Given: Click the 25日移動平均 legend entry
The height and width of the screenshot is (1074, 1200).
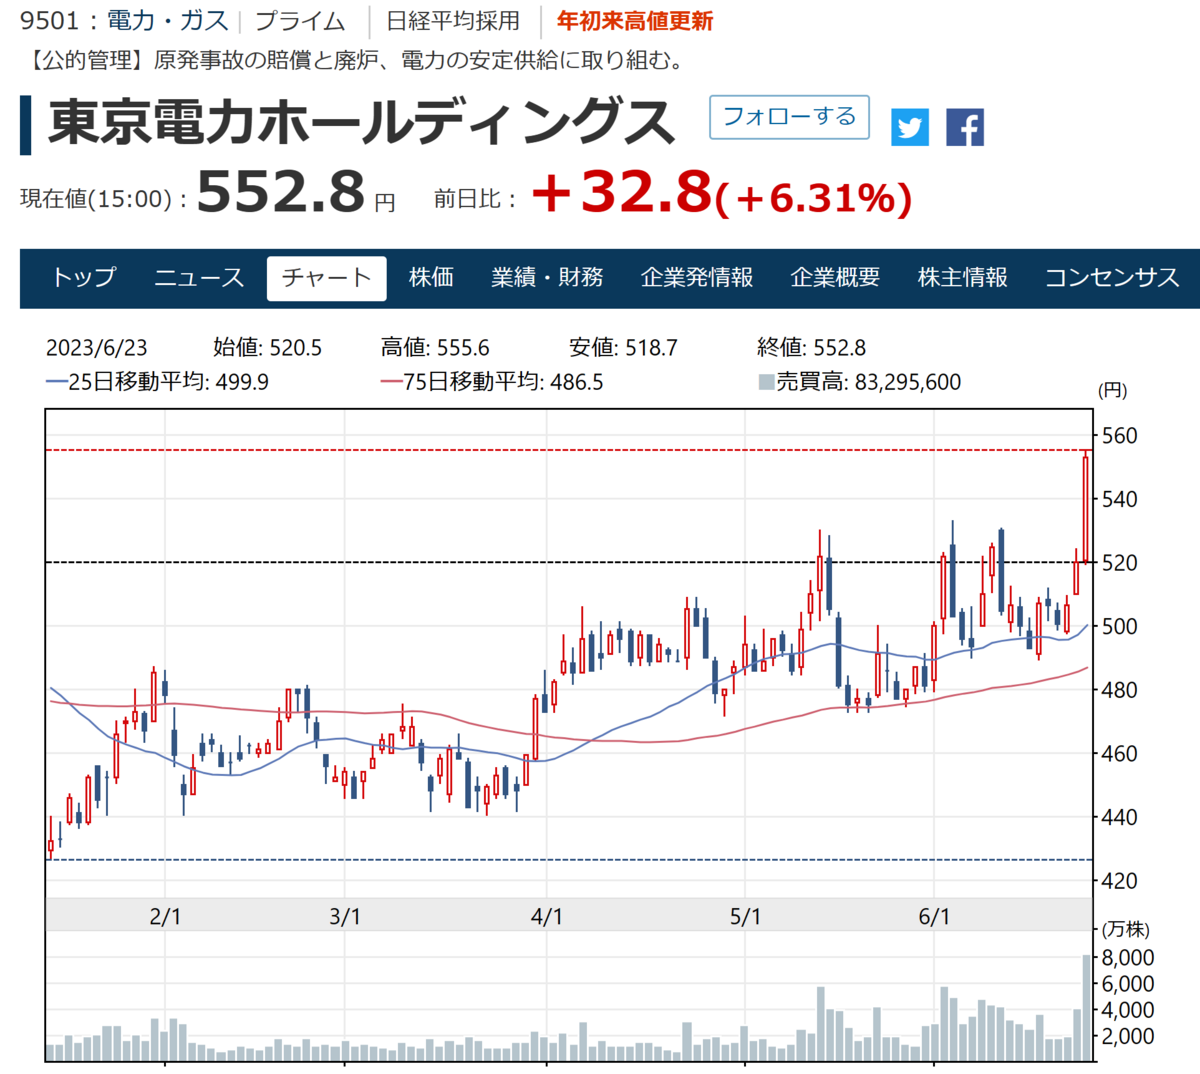Looking at the screenshot, I should click(x=157, y=382).
